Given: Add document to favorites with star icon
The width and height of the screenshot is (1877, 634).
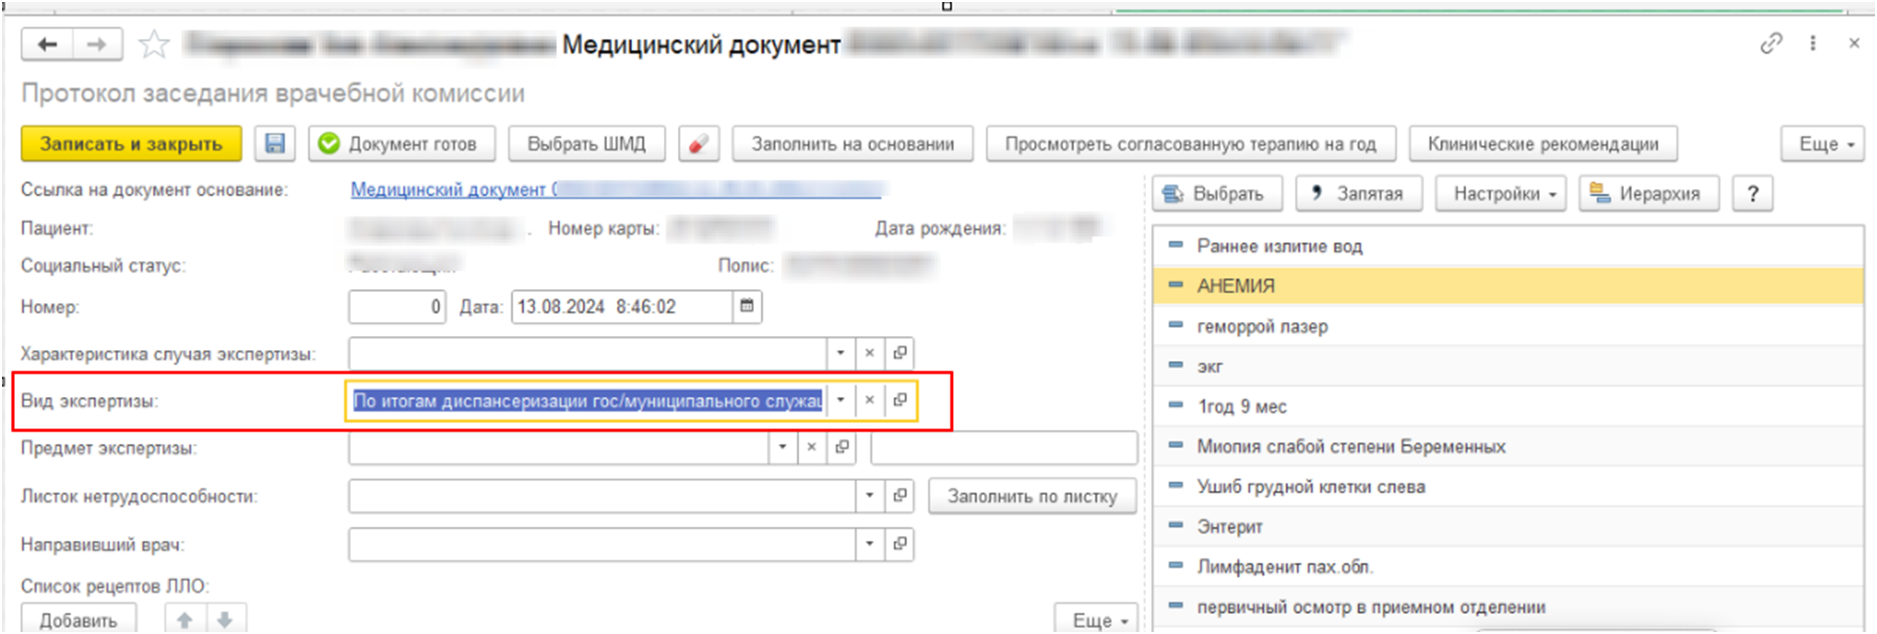Looking at the screenshot, I should pos(153,45).
